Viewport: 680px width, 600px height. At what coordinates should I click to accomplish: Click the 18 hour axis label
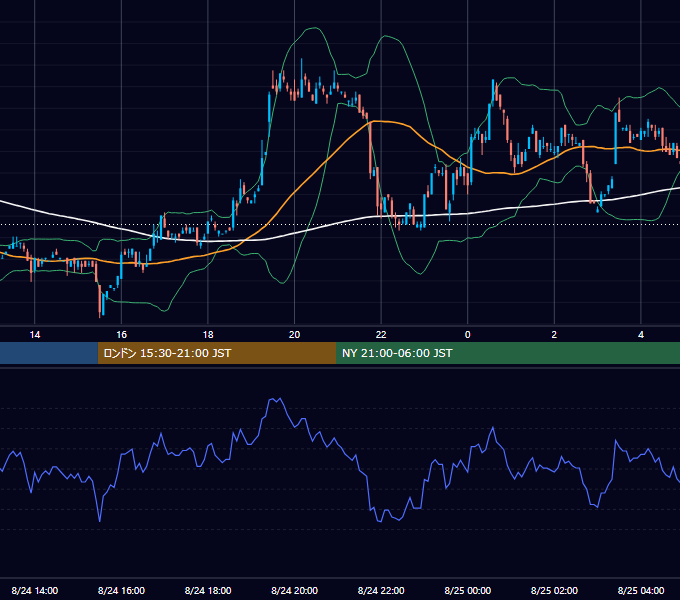pos(208,335)
